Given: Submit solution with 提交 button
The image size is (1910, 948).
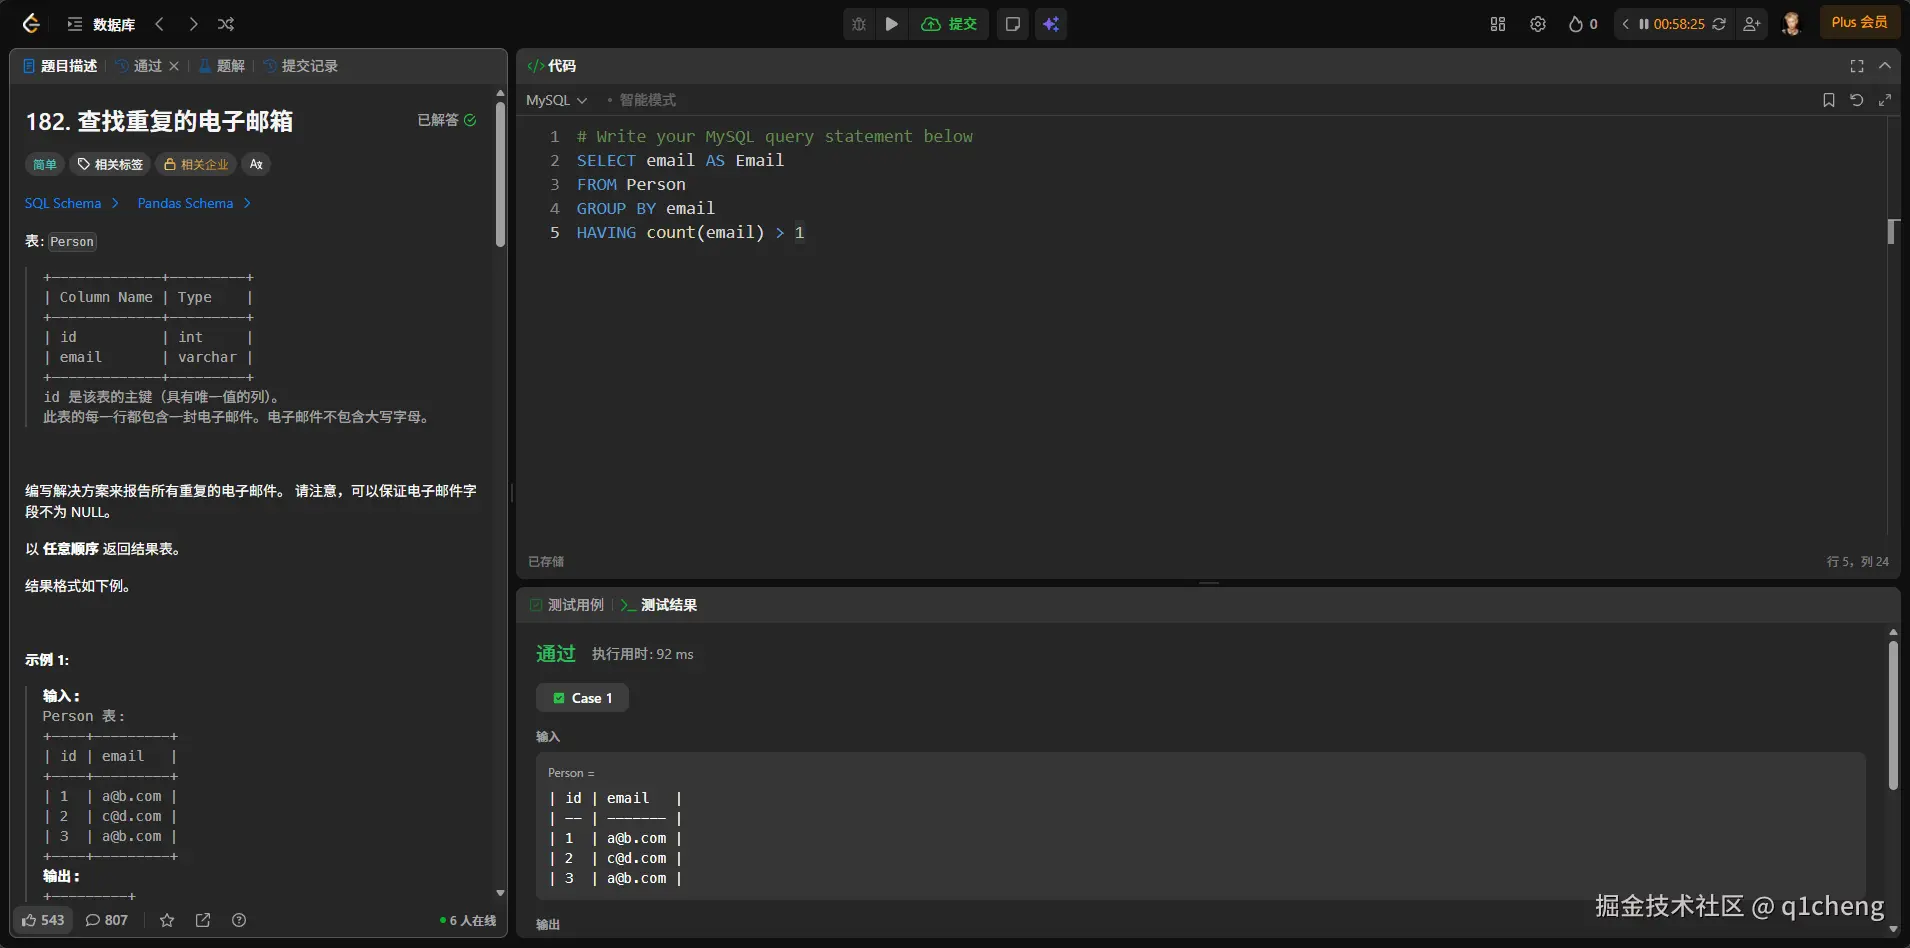Looking at the screenshot, I should (x=950, y=24).
